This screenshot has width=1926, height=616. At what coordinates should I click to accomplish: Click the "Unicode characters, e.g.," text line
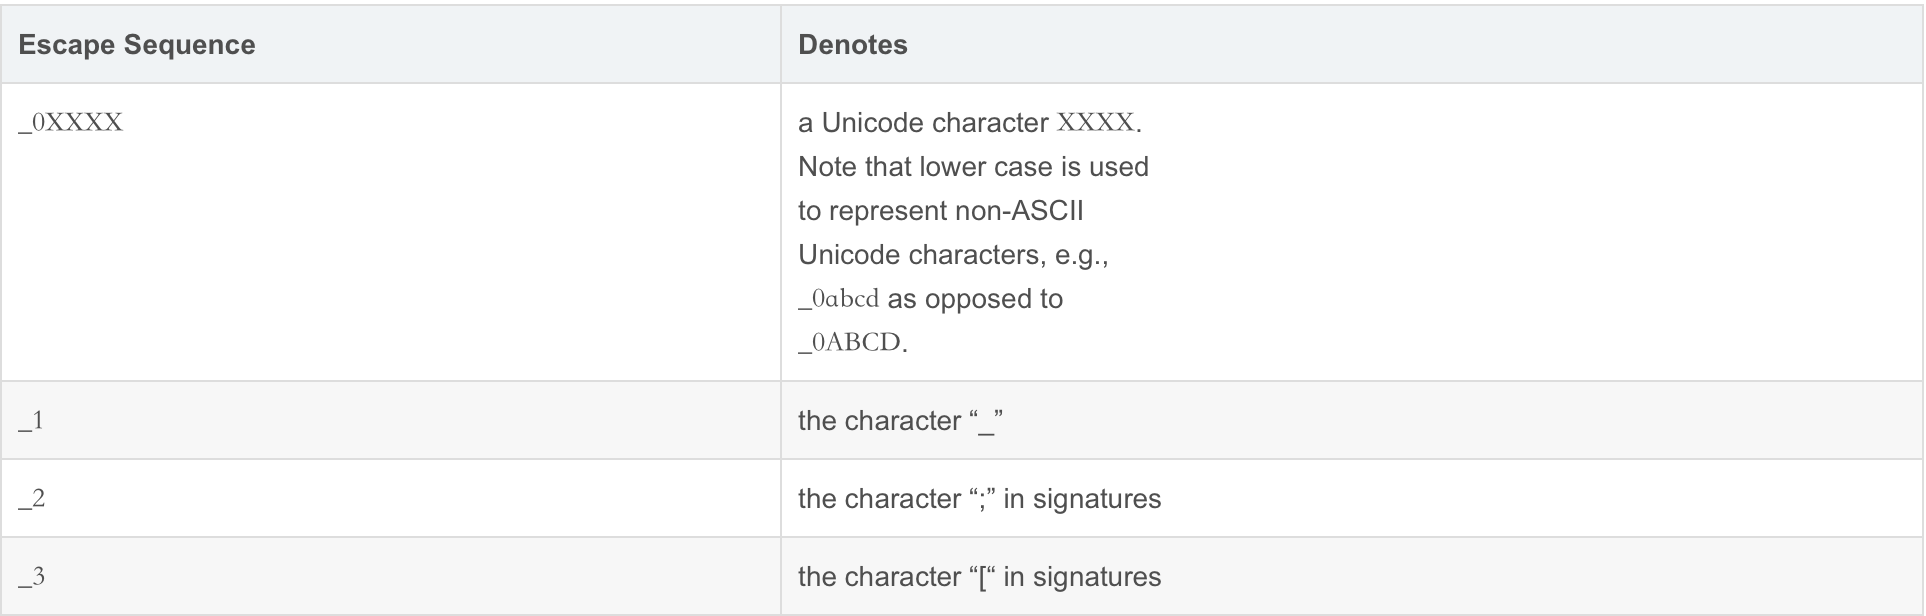[953, 255]
